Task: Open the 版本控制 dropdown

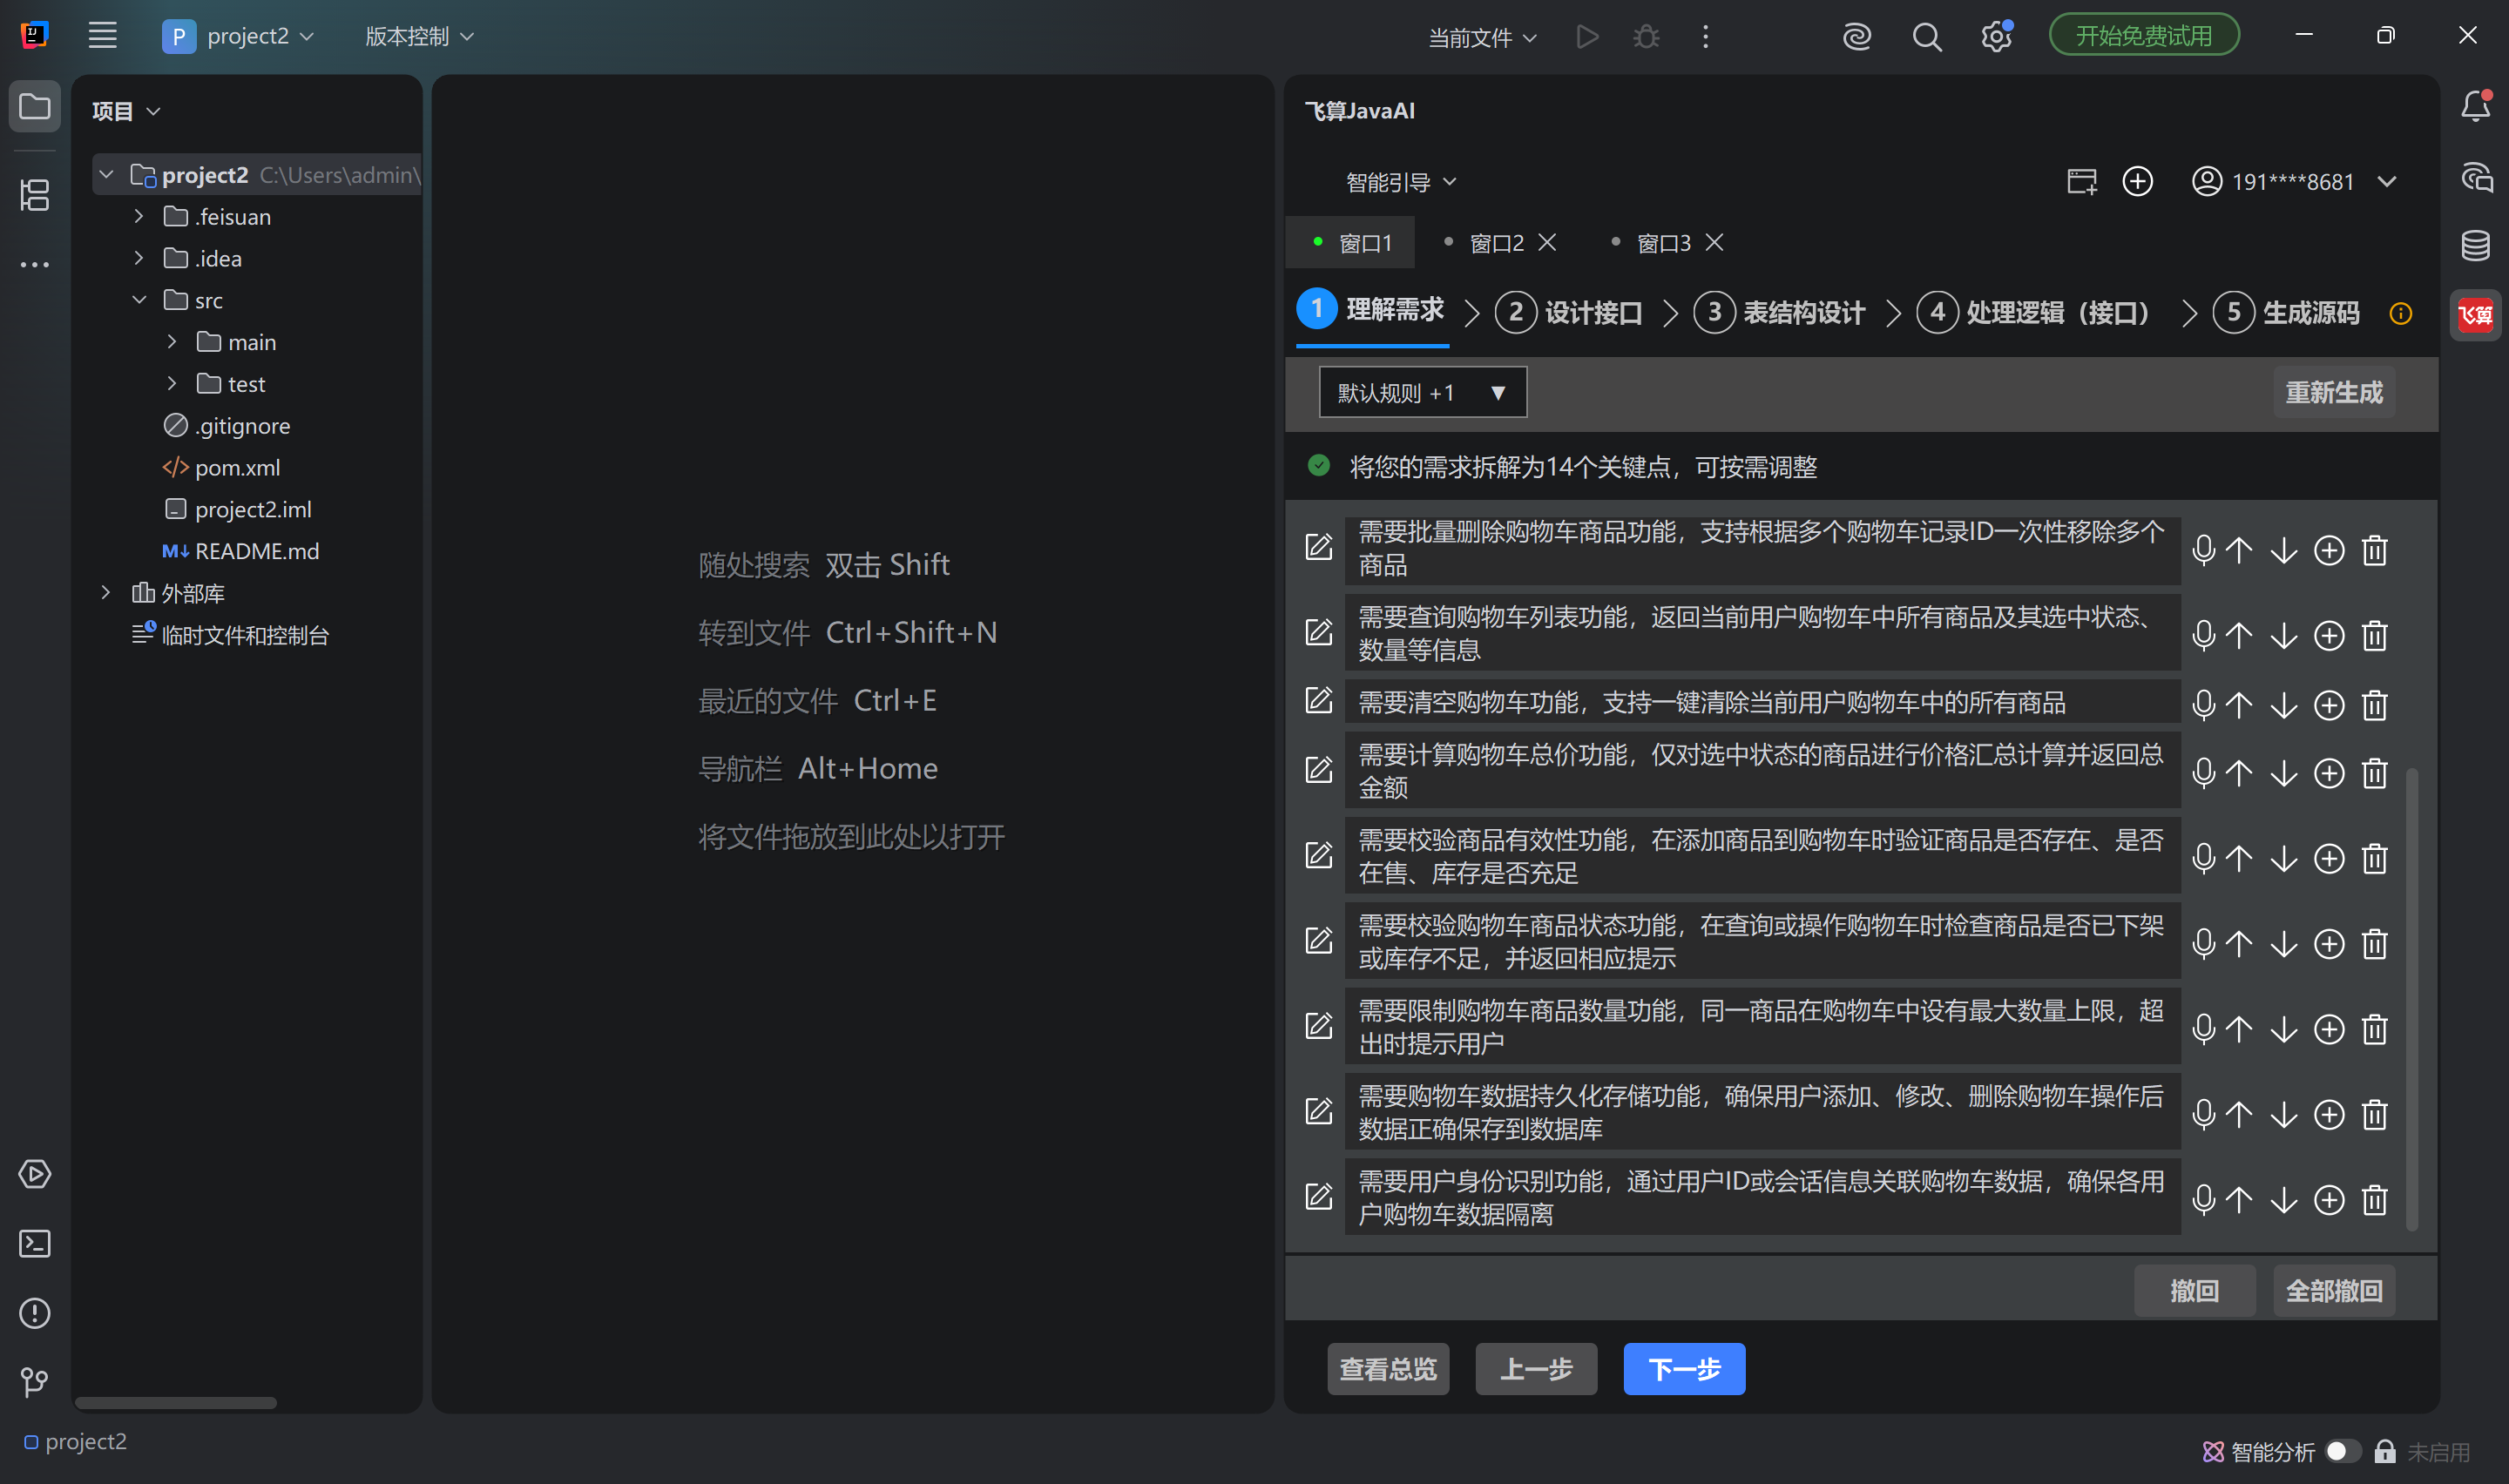Action: click(x=420, y=37)
